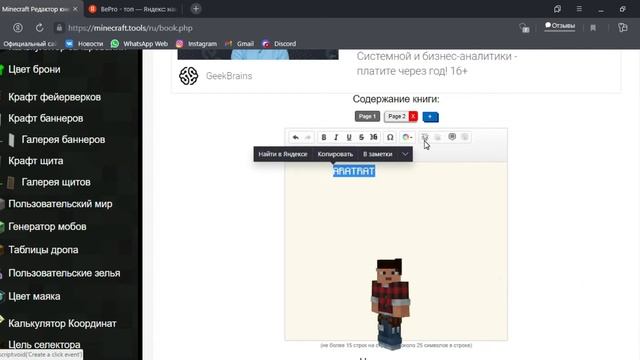Click the GeekBrains ad logo
This screenshot has width=640, height=360.
click(x=189, y=76)
